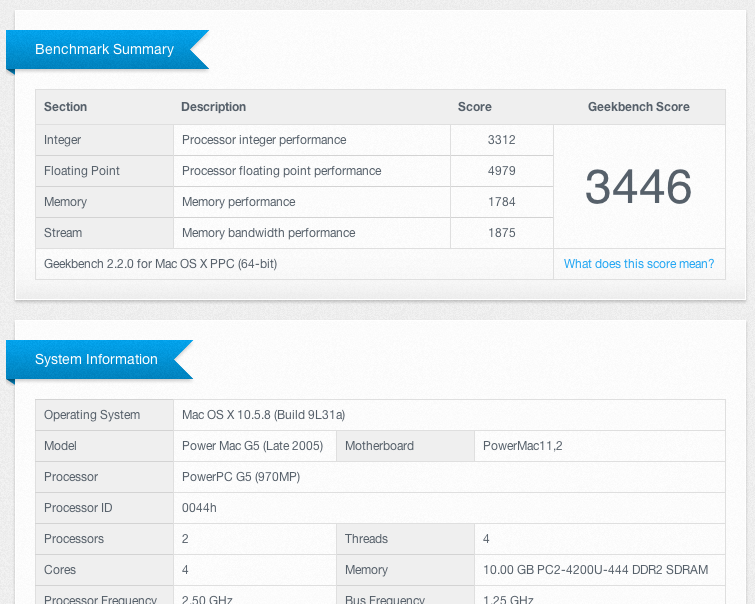Viewport: 755px width, 604px height.
Task: Click the Processor ID value 0044h
Action: pyautogui.click(x=199, y=508)
